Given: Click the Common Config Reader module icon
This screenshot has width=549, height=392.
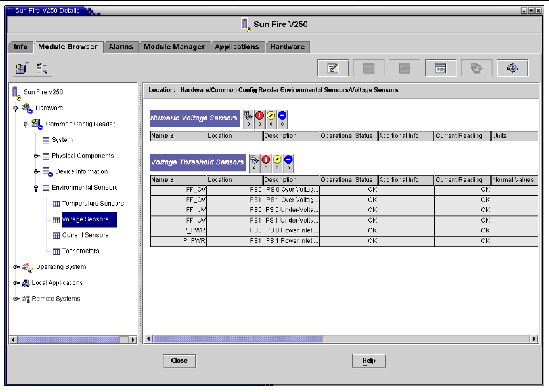Looking at the screenshot, I should 37,124.
